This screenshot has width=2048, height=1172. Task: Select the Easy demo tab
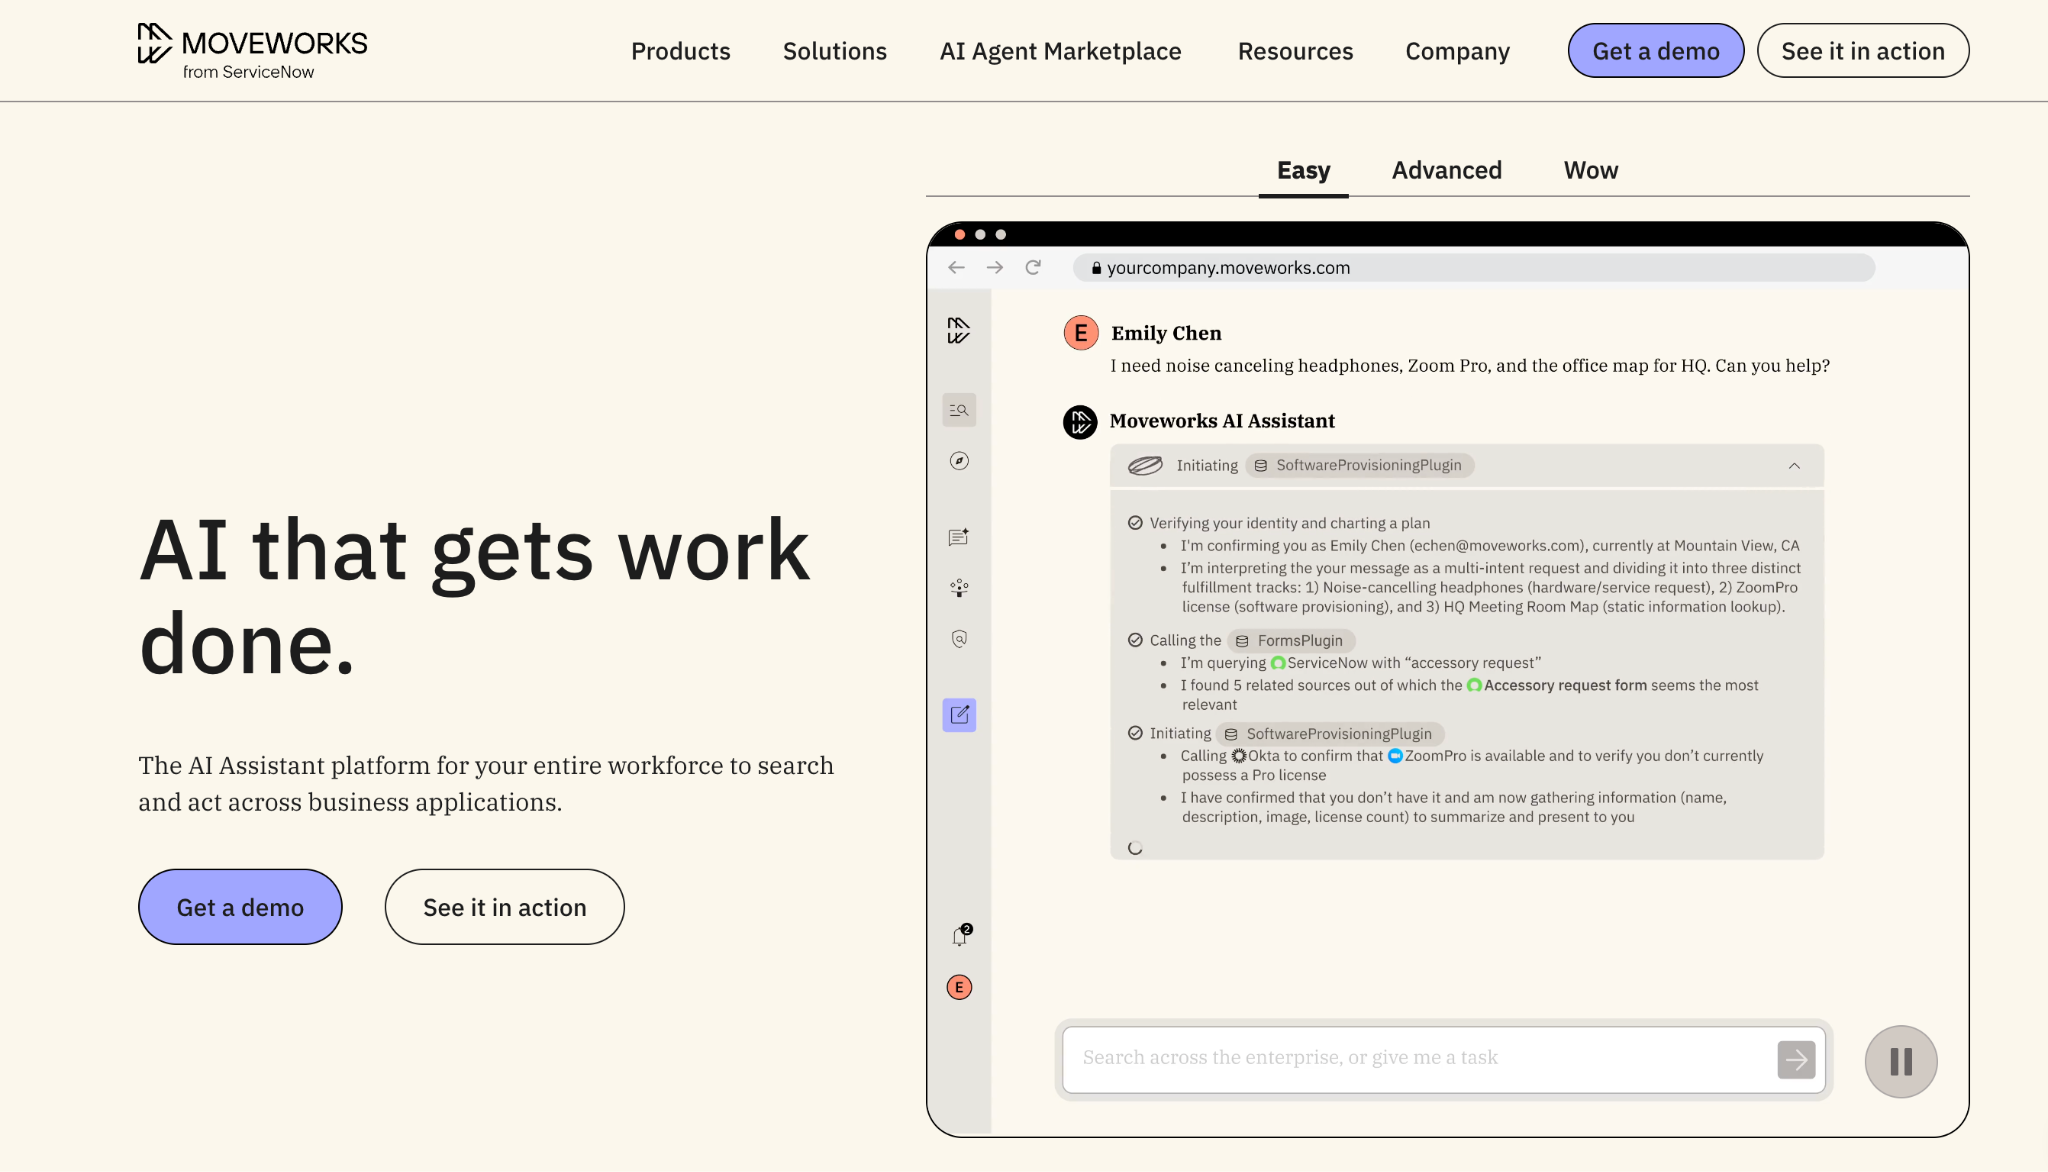(x=1304, y=170)
